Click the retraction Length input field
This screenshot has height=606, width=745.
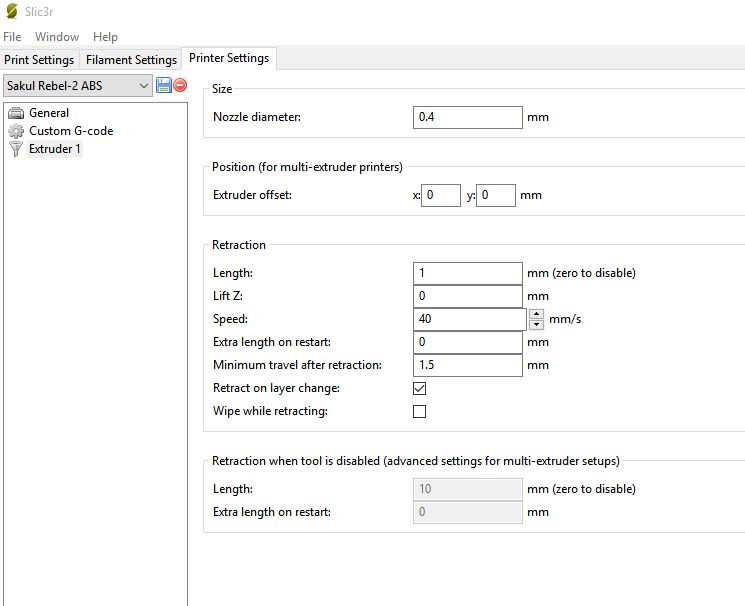point(467,273)
